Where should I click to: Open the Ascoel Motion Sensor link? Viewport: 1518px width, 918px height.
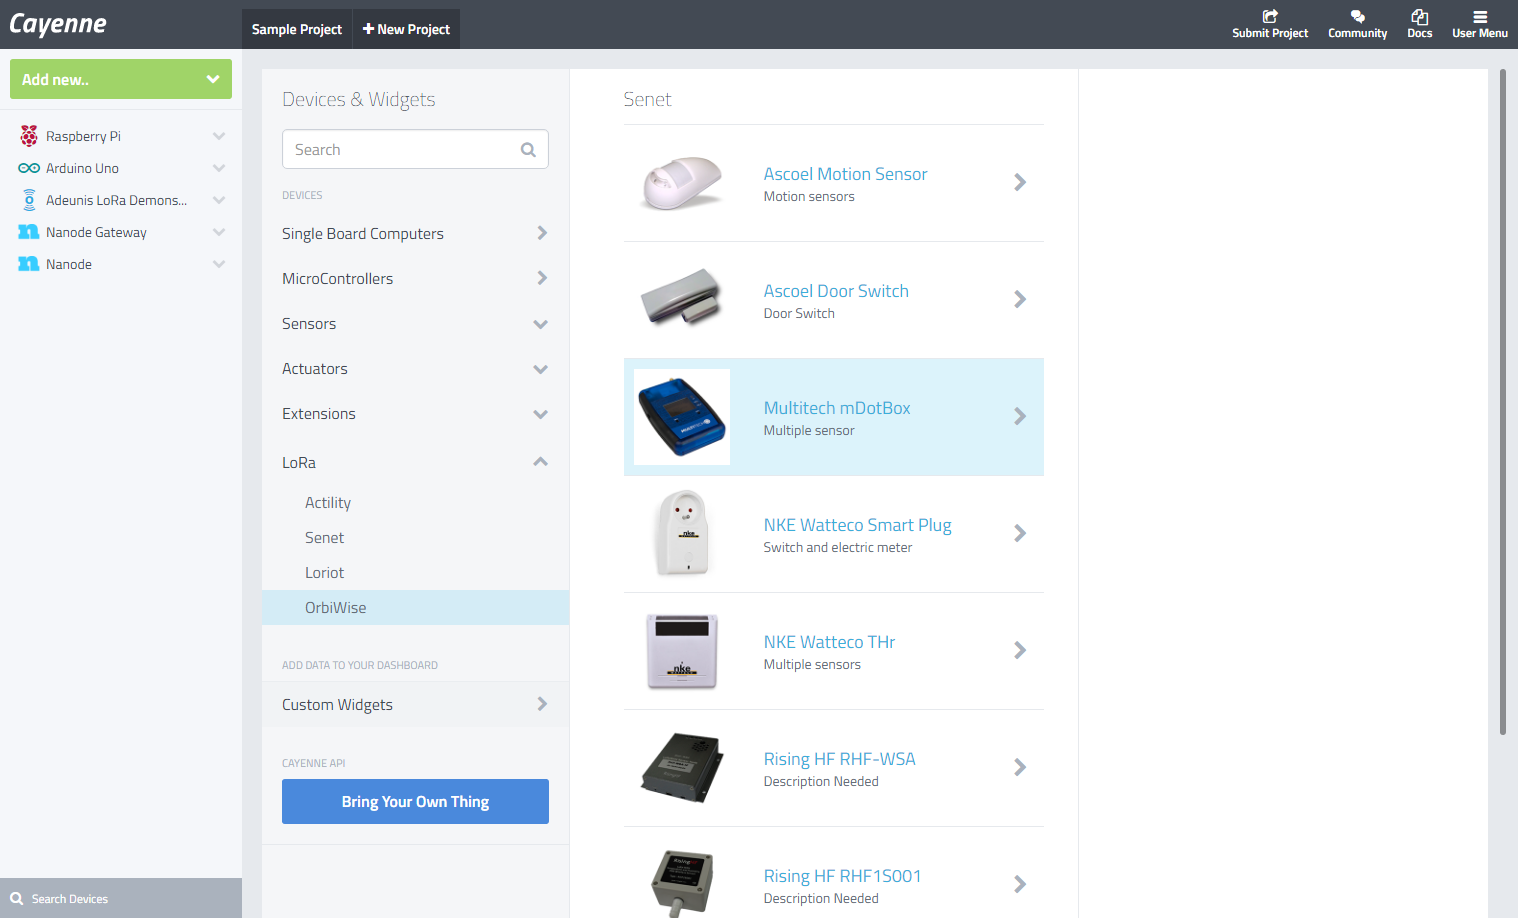[845, 174]
